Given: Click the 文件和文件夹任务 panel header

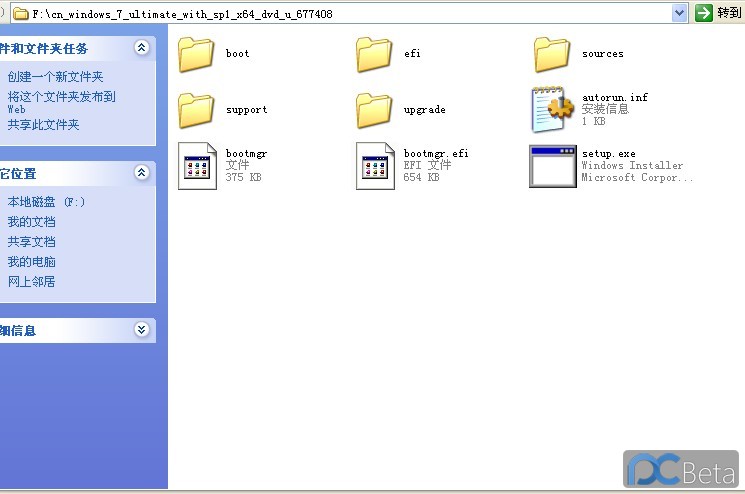Looking at the screenshot, I should [x=77, y=48].
